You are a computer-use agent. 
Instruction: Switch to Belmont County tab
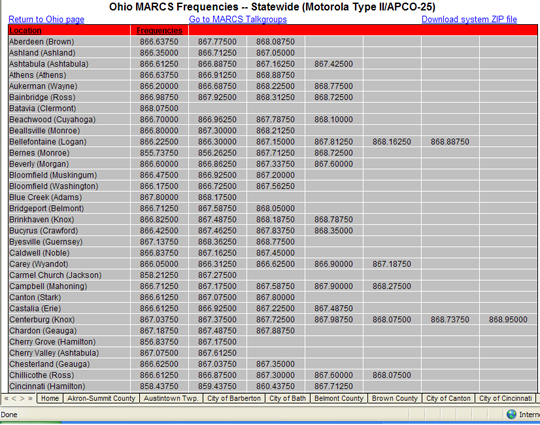339,398
